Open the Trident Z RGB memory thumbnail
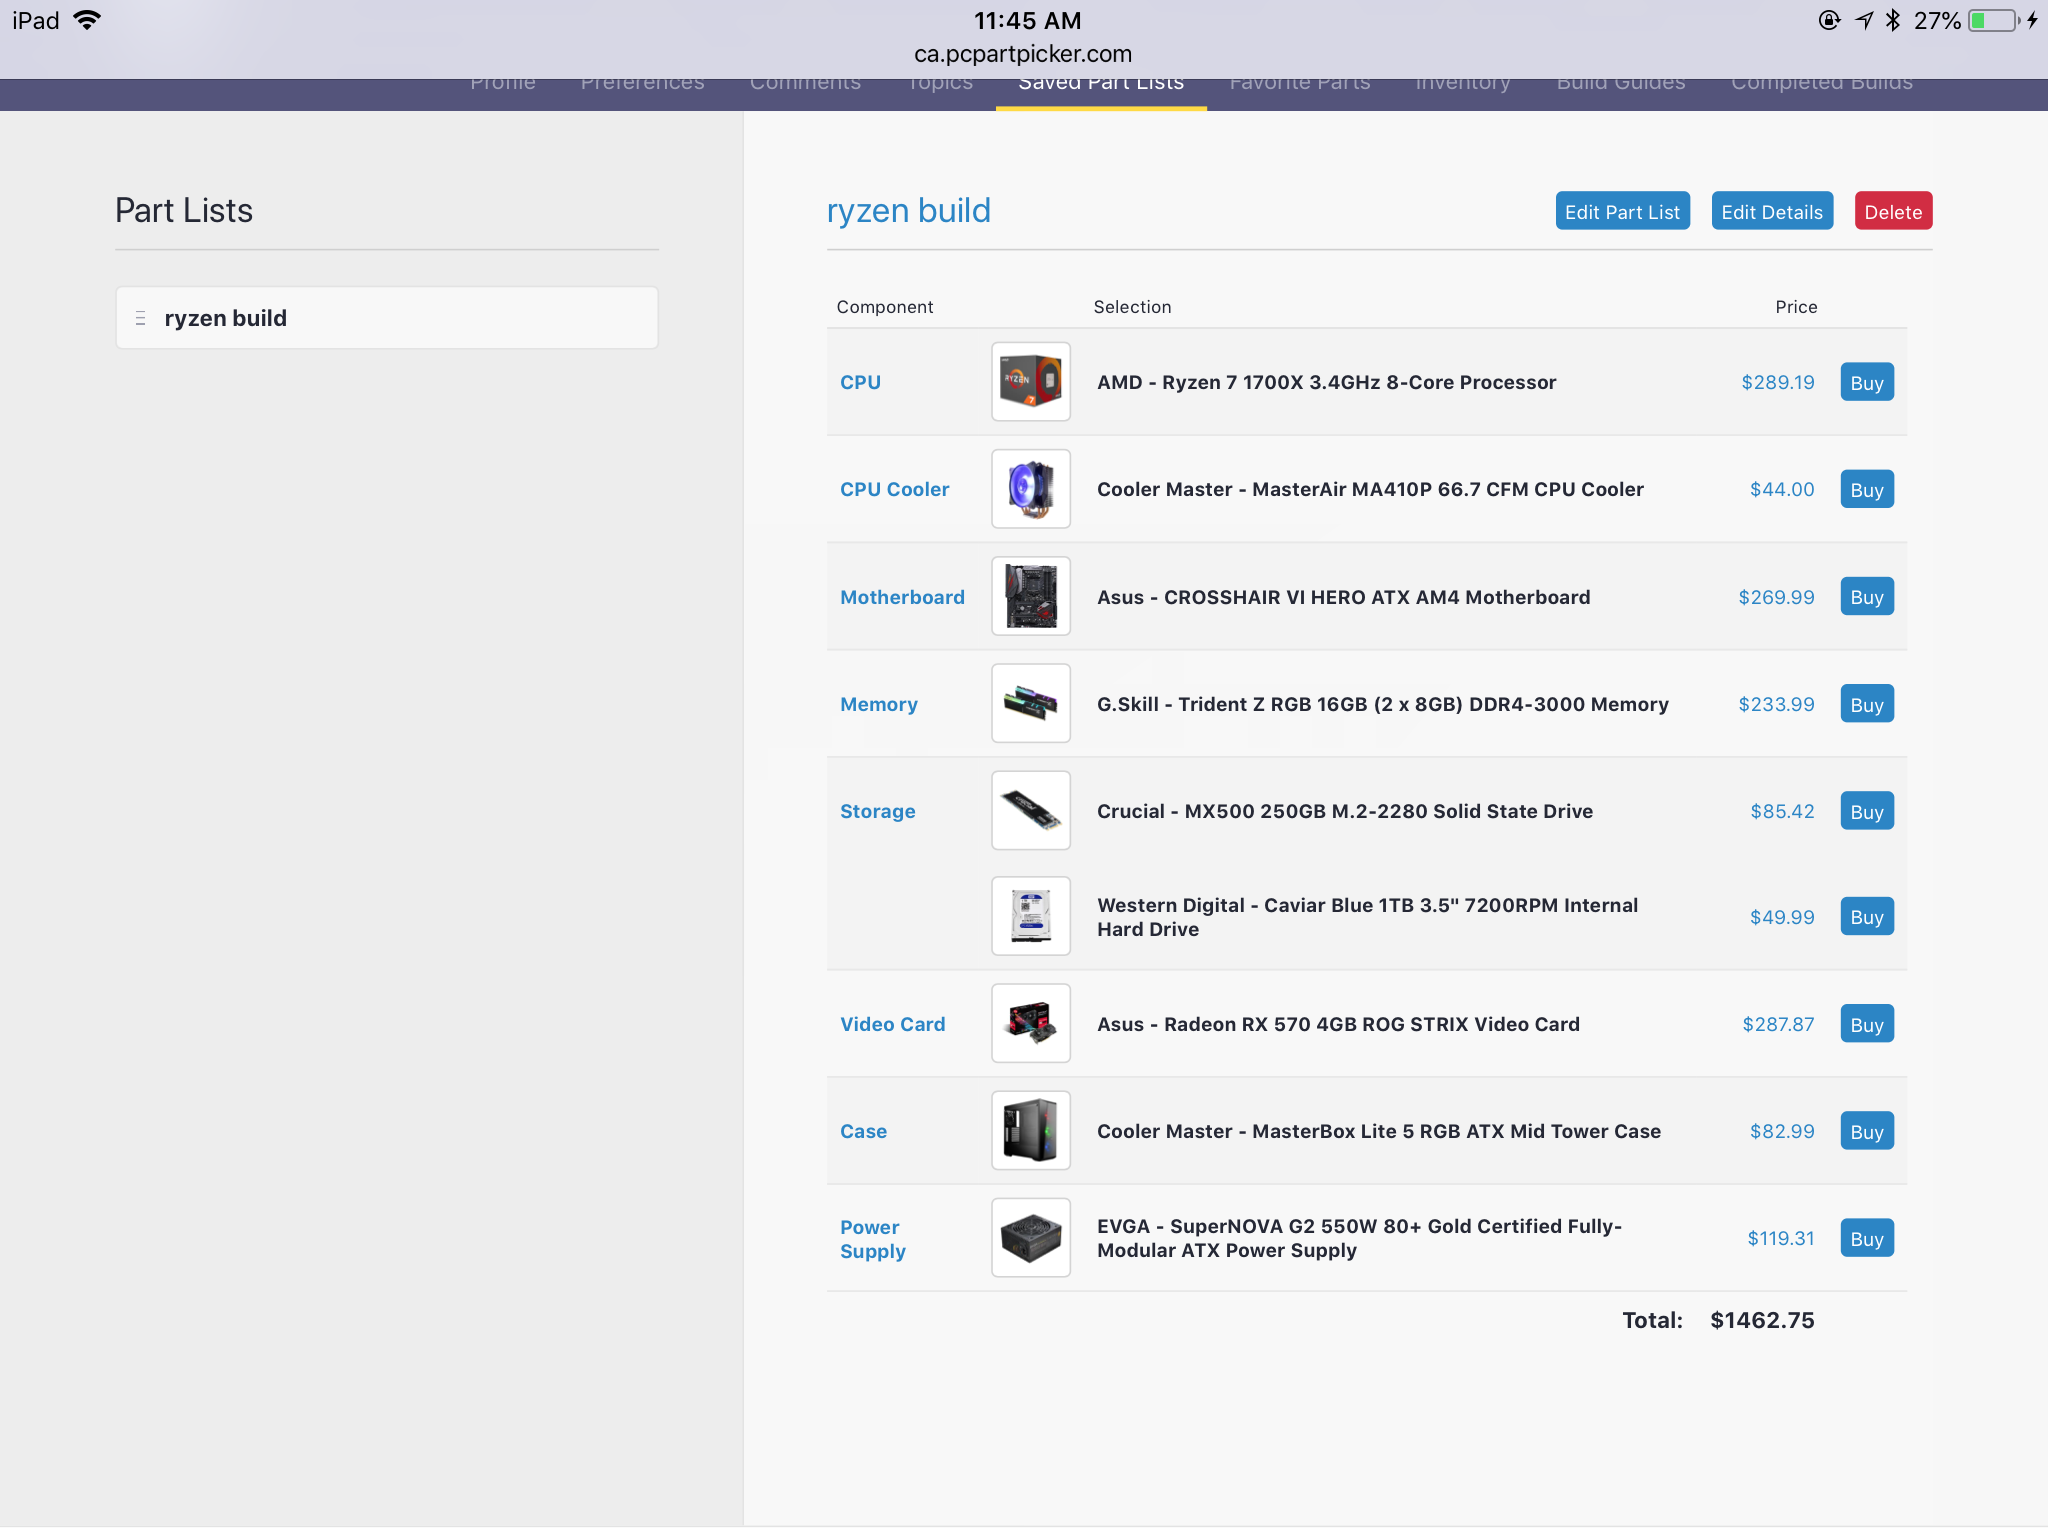 (1031, 703)
